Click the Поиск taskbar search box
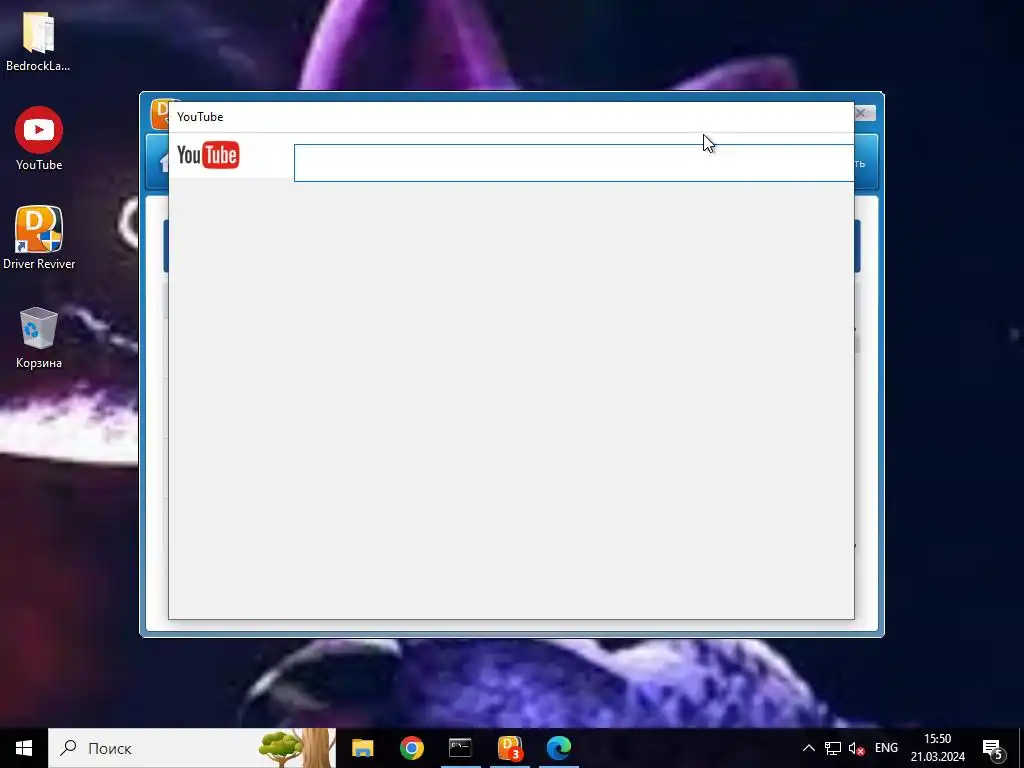Viewport: 1024px width, 768px height. (192, 748)
